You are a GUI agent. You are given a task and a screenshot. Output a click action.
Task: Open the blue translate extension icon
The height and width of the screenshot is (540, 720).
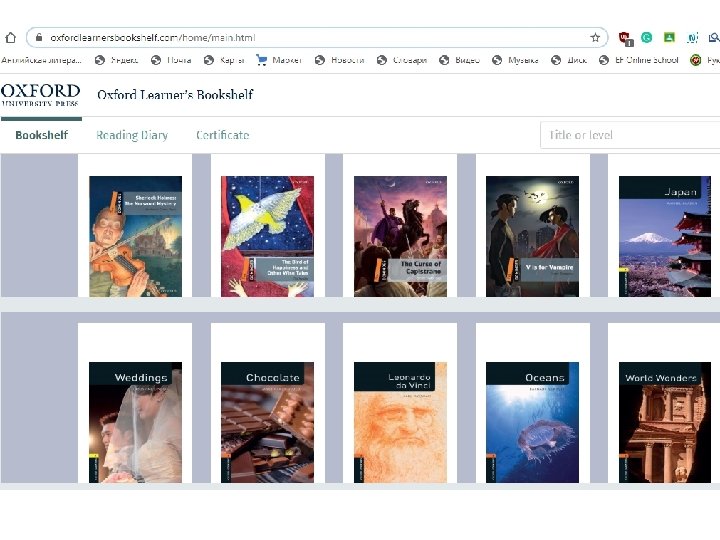click(x=692, y=38)
